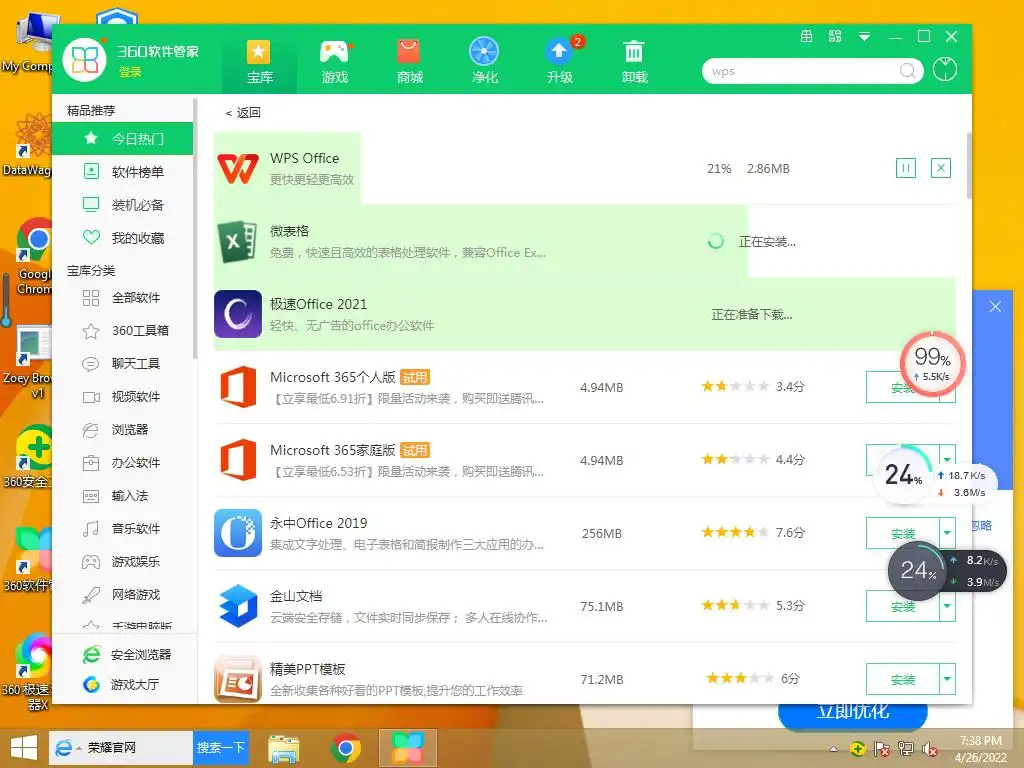Click the dark 24% network speed widget
Image resolution: width=1024 pixels, height=768 pixels.
(946, 571)
